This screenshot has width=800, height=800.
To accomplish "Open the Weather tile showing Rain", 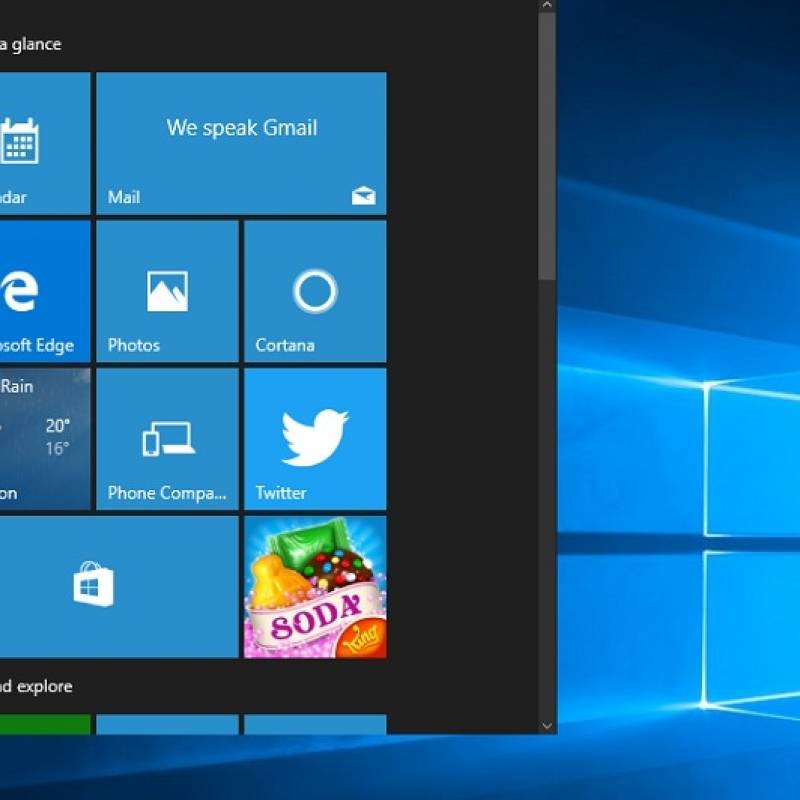I will pos(45,439).
